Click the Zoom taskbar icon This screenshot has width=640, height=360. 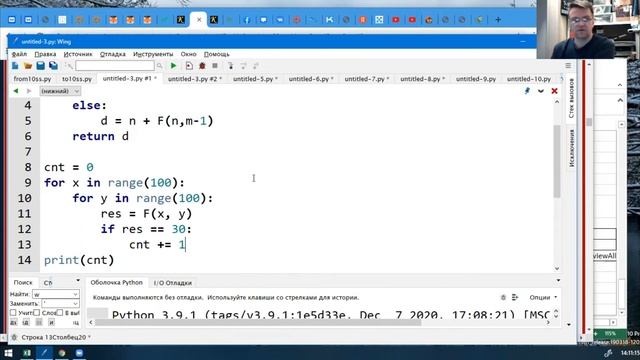79,353
